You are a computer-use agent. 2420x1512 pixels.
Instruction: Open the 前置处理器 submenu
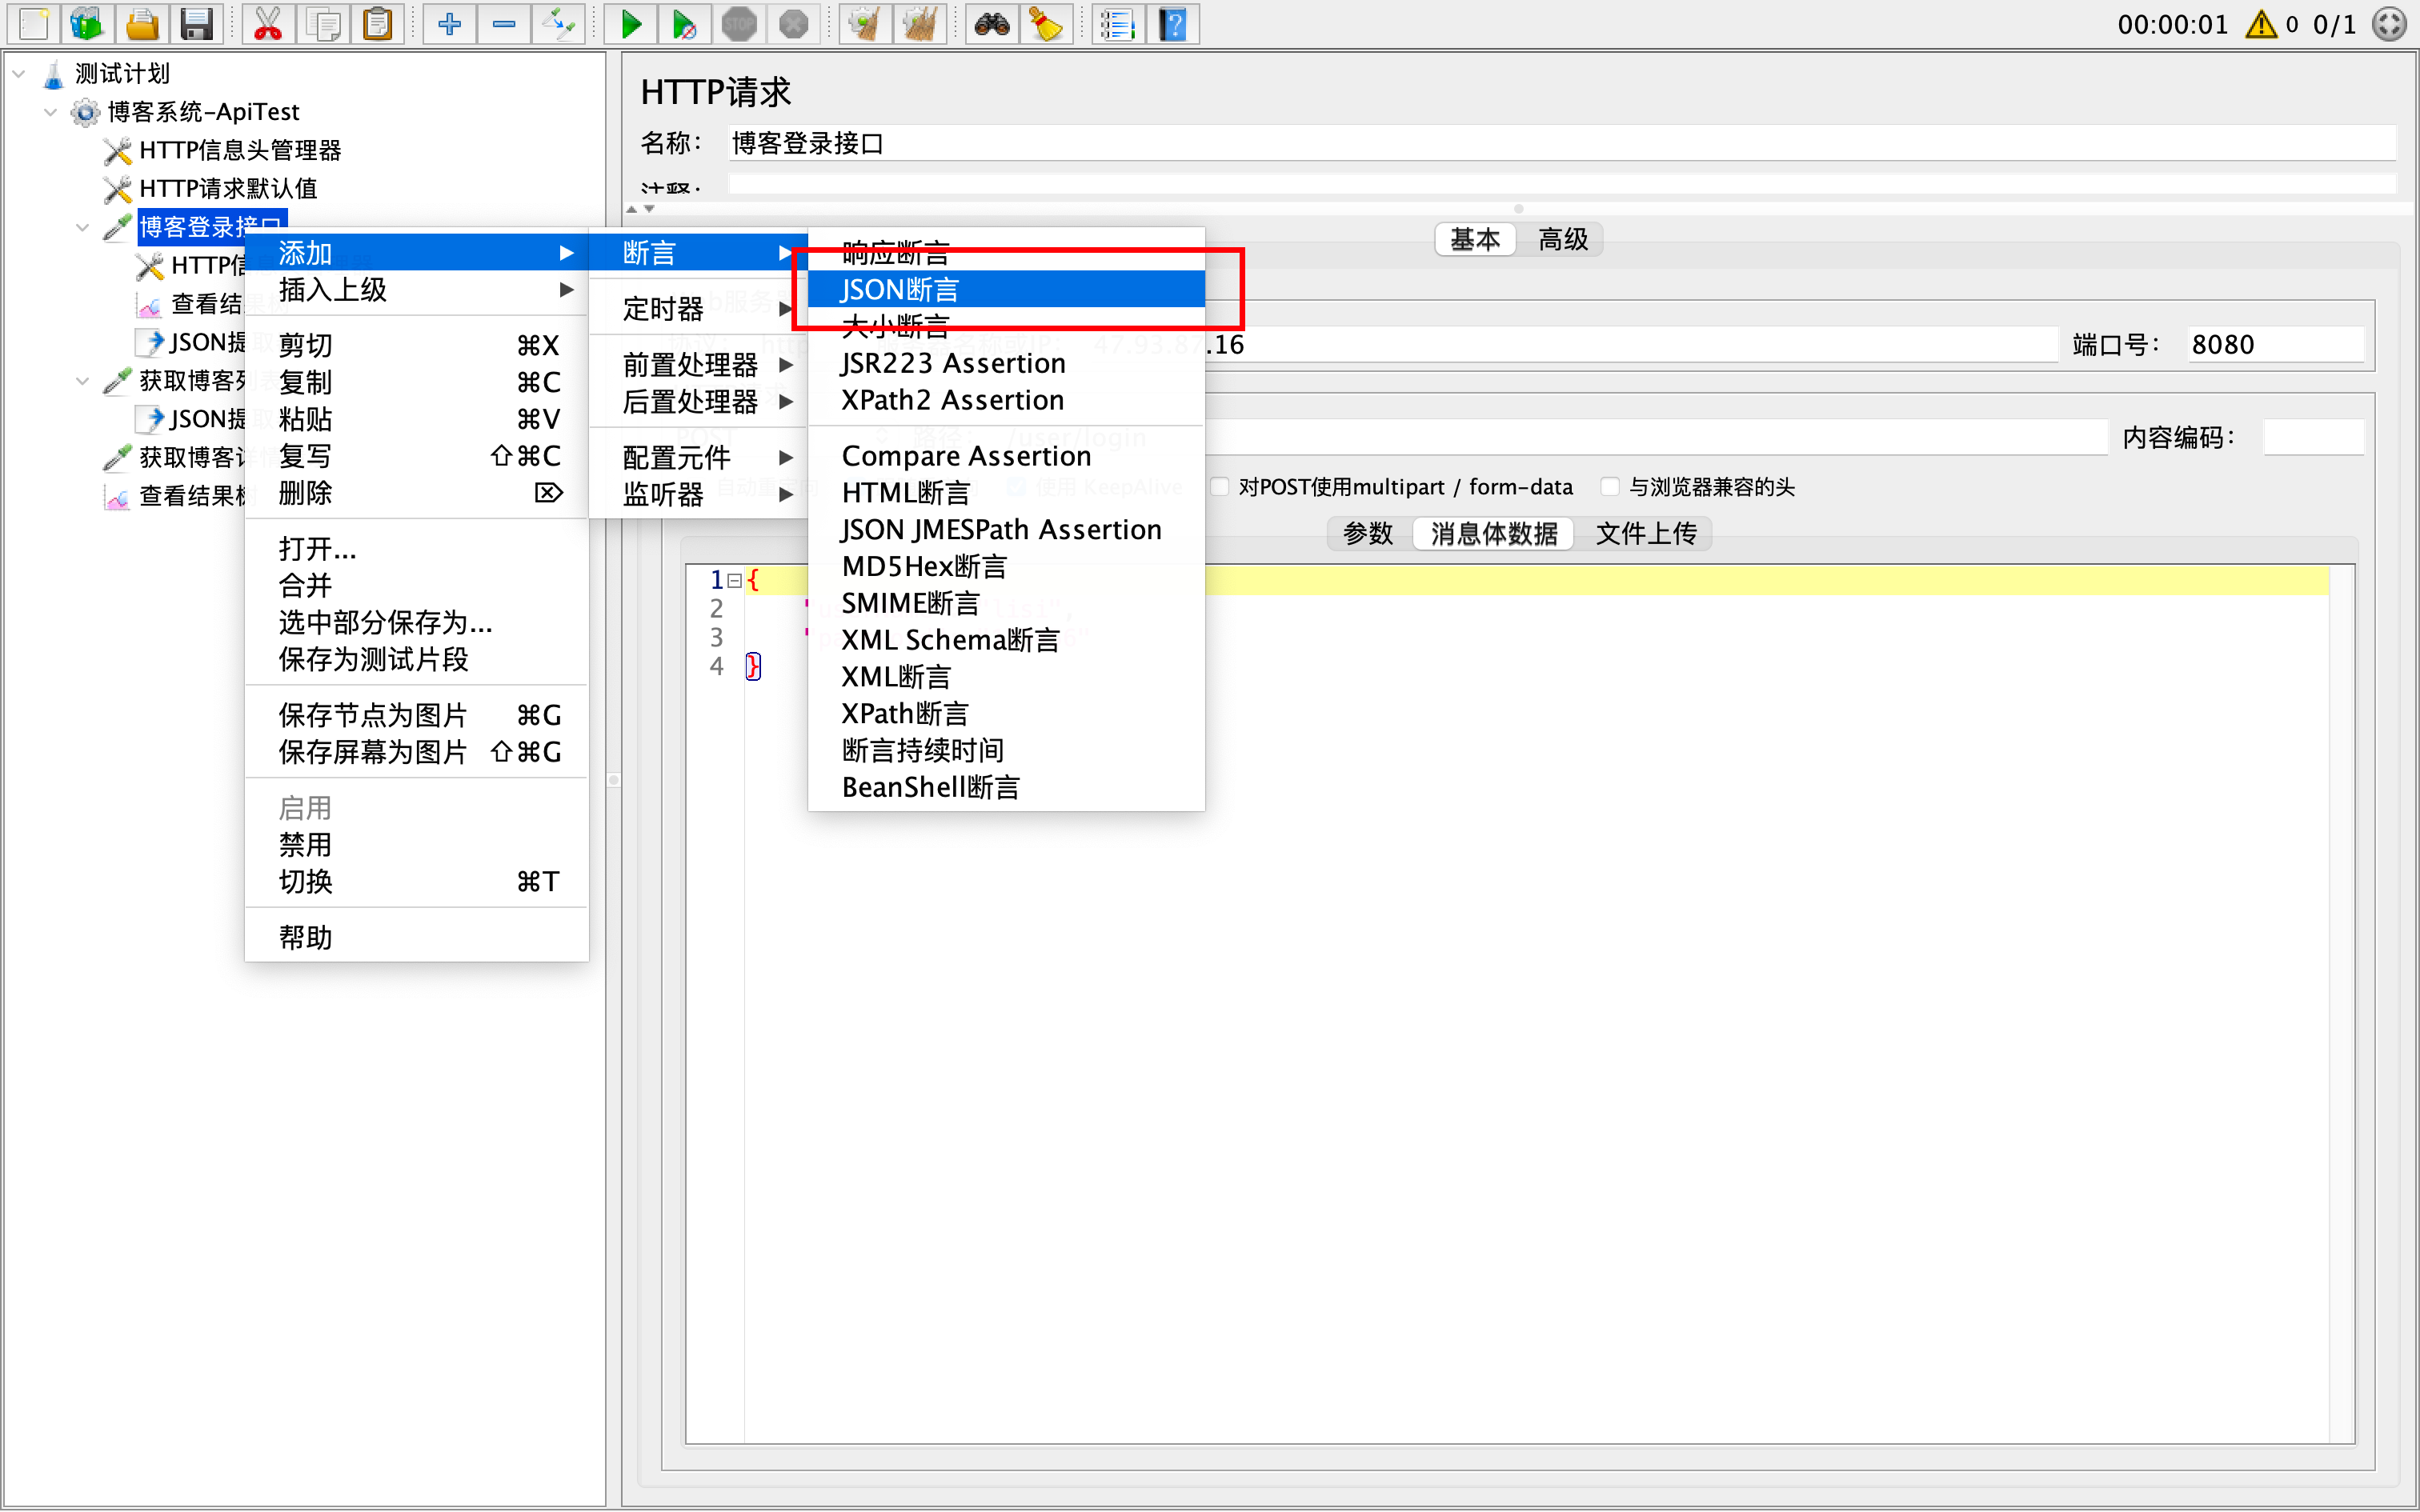click(698, 365)
